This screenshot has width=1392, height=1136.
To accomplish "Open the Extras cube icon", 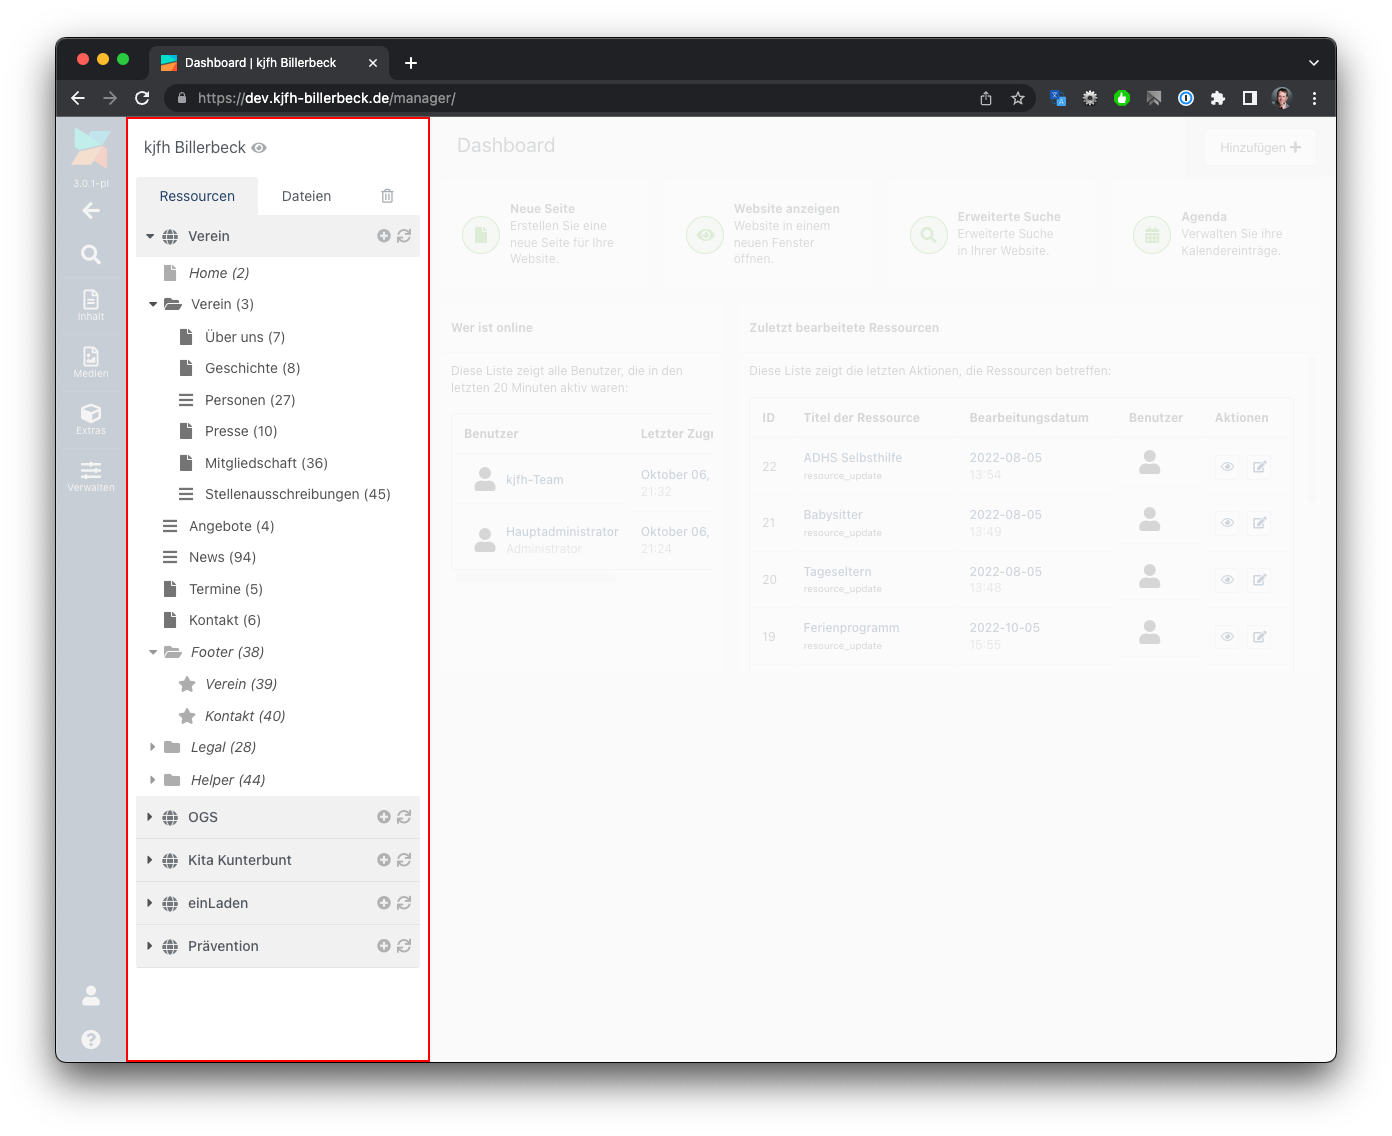I will click(x=91, y=418).
